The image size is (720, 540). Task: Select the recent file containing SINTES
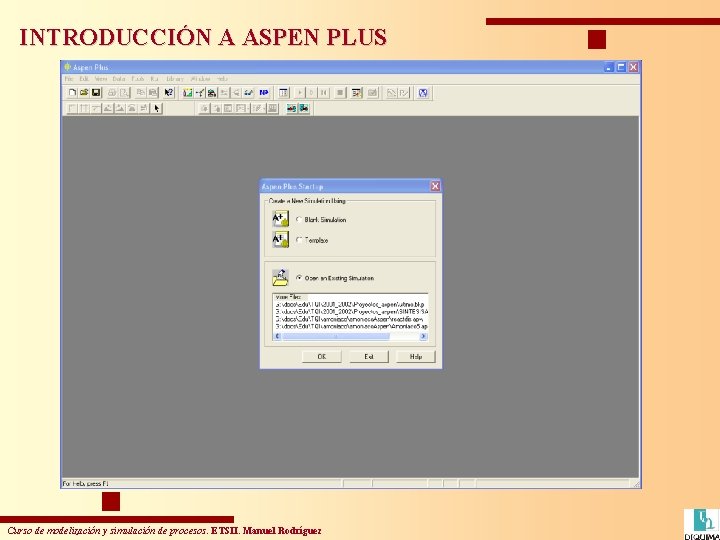(x=350, y=312)
